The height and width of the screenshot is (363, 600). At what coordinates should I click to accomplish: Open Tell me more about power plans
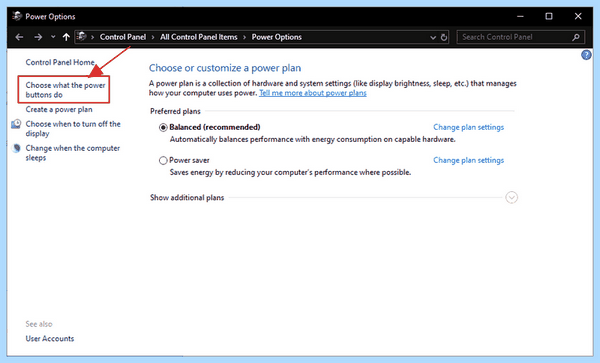(x=313, y=93)
